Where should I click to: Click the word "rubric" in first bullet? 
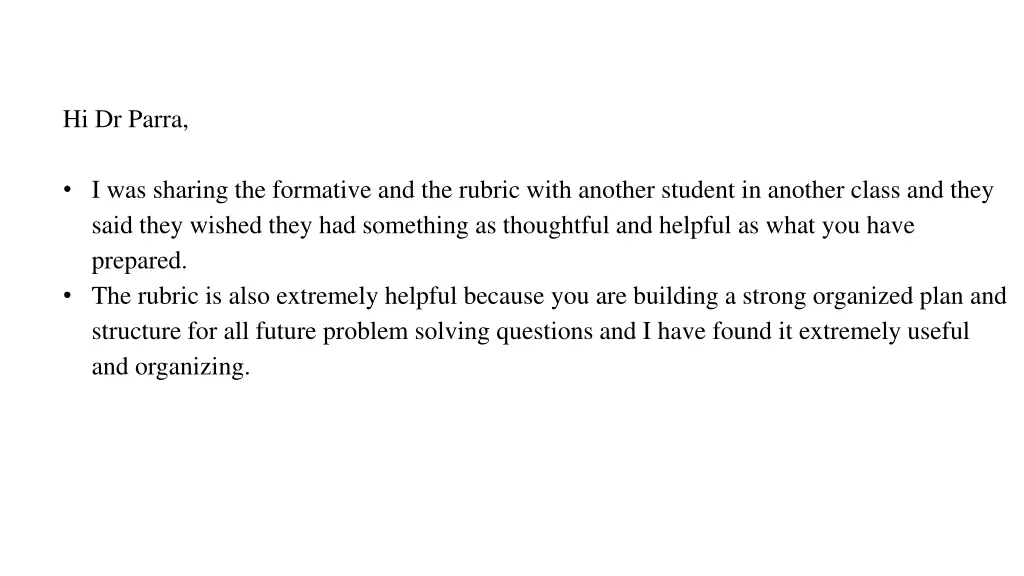(488, 190)
